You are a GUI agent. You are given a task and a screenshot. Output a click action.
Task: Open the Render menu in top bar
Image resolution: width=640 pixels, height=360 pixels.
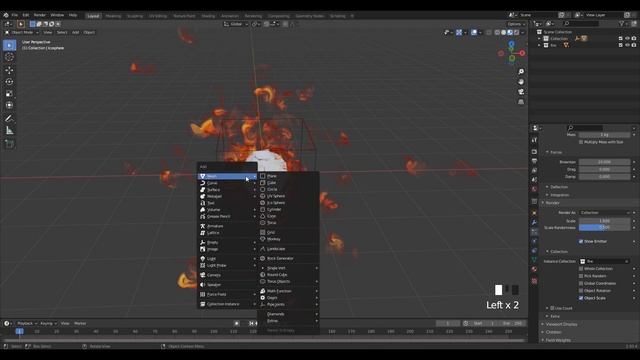point(40,15)
